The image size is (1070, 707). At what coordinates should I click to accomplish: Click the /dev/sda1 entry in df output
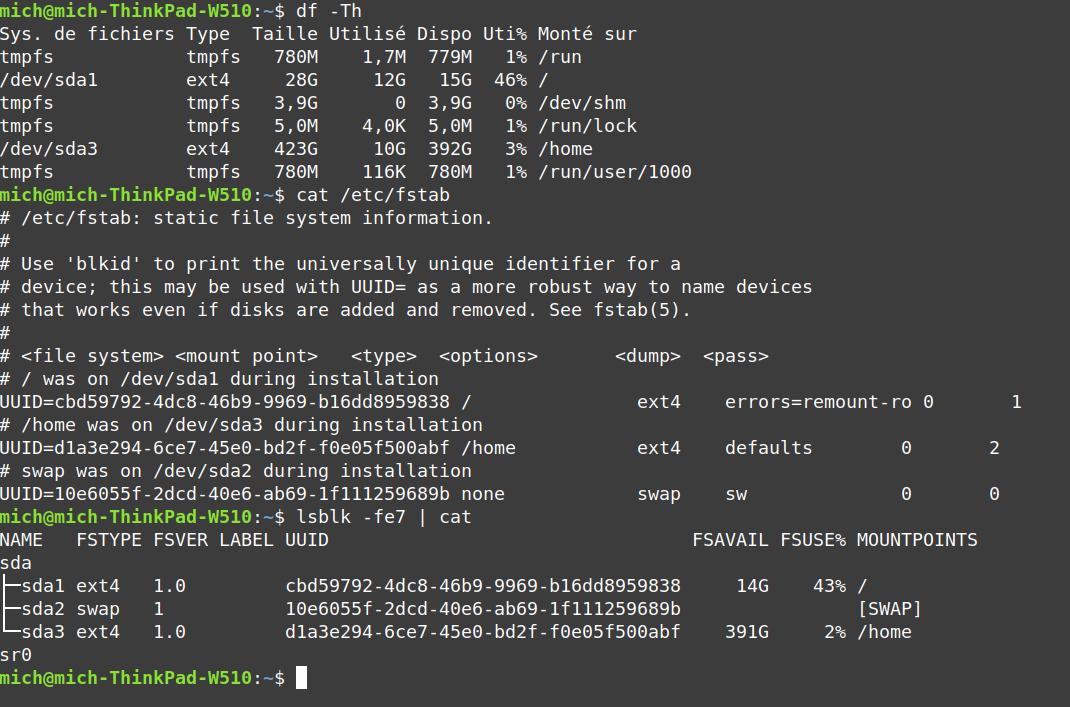coord(49,80)
